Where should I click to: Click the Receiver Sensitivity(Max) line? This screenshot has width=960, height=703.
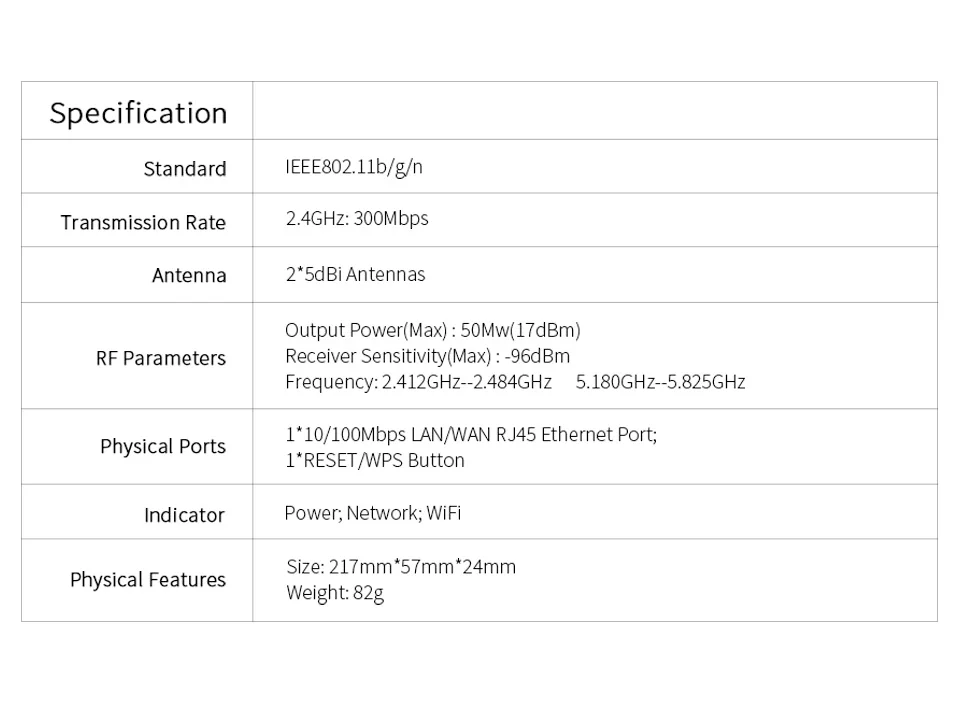(x=427, y=356)
